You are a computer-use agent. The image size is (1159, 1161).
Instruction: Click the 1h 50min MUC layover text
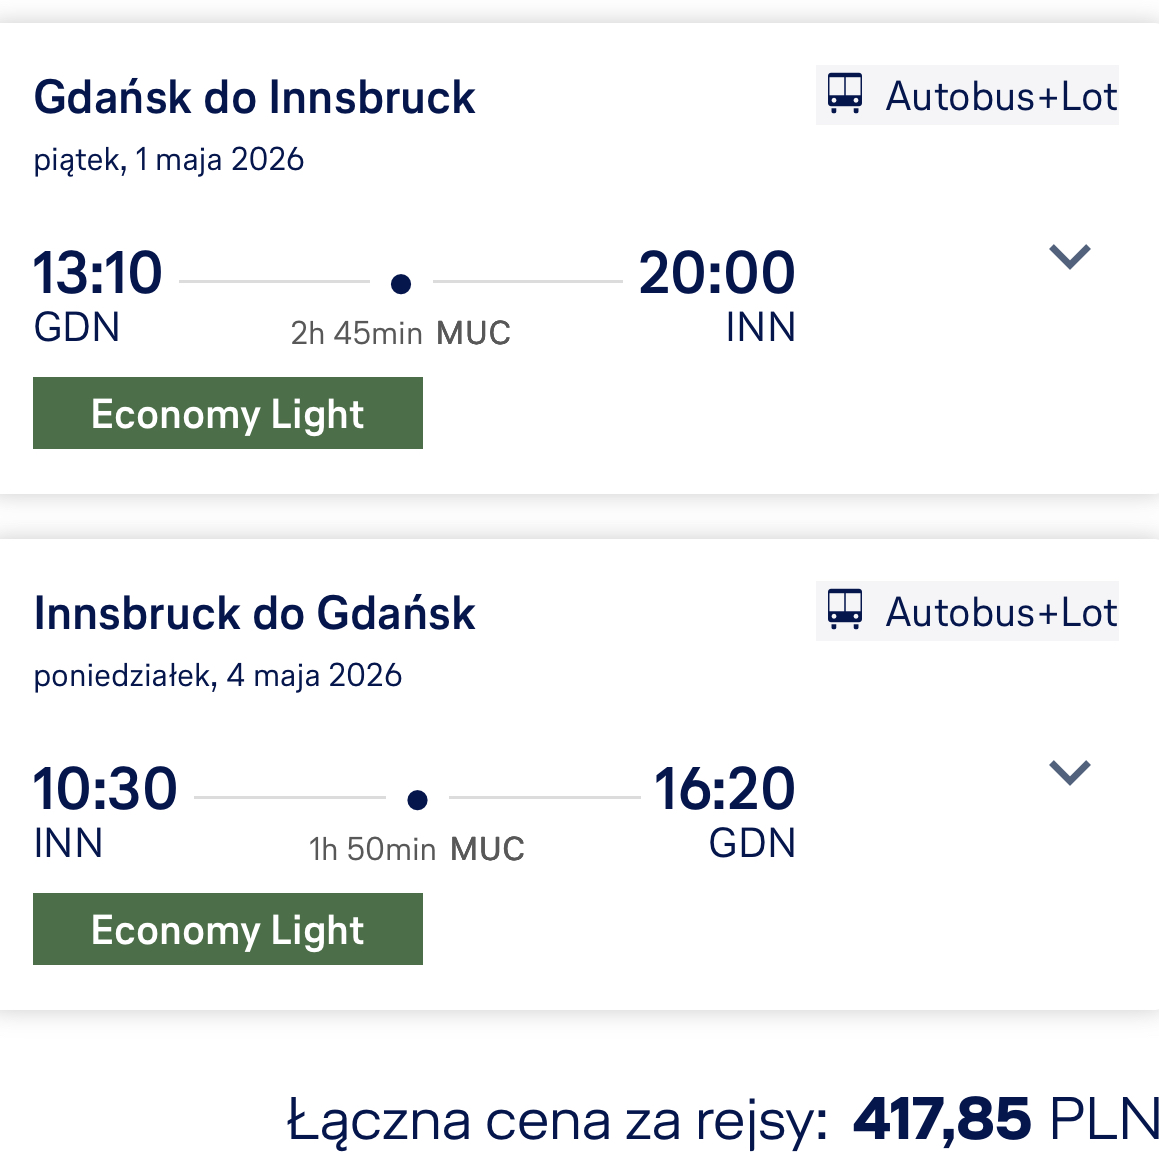pos(417,849)
